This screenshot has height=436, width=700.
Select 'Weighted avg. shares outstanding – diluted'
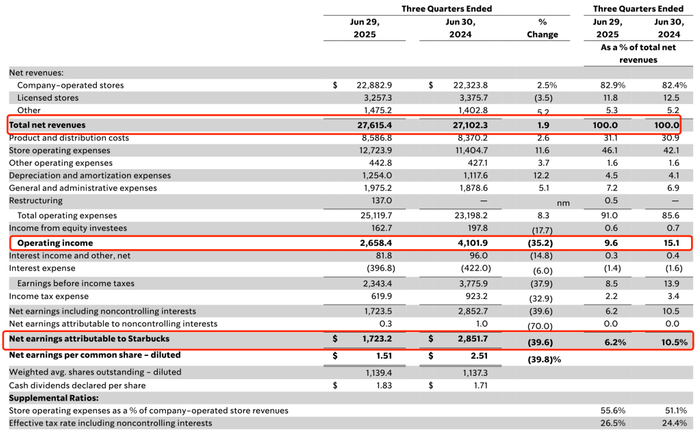pos(95,372)
